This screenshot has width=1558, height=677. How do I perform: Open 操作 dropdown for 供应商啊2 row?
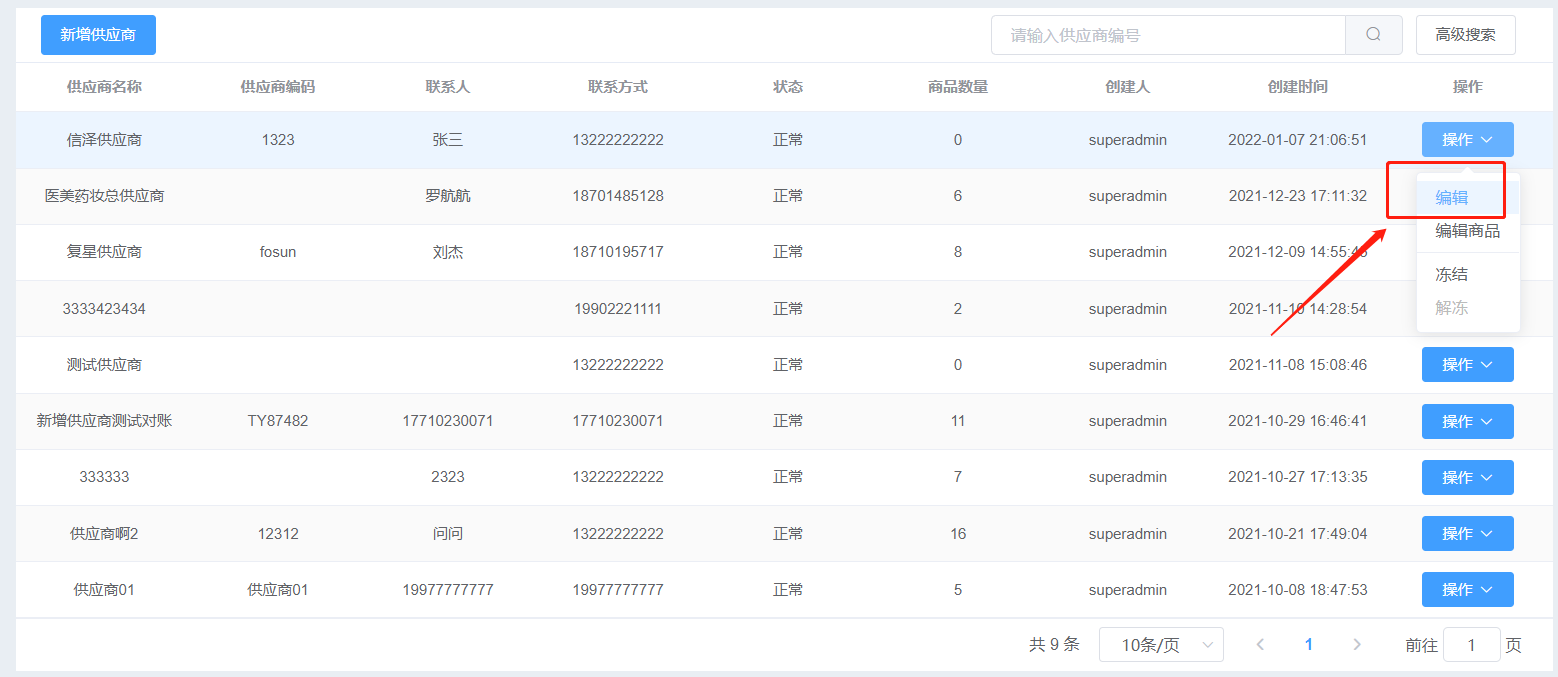click(x=1467, y=534)
